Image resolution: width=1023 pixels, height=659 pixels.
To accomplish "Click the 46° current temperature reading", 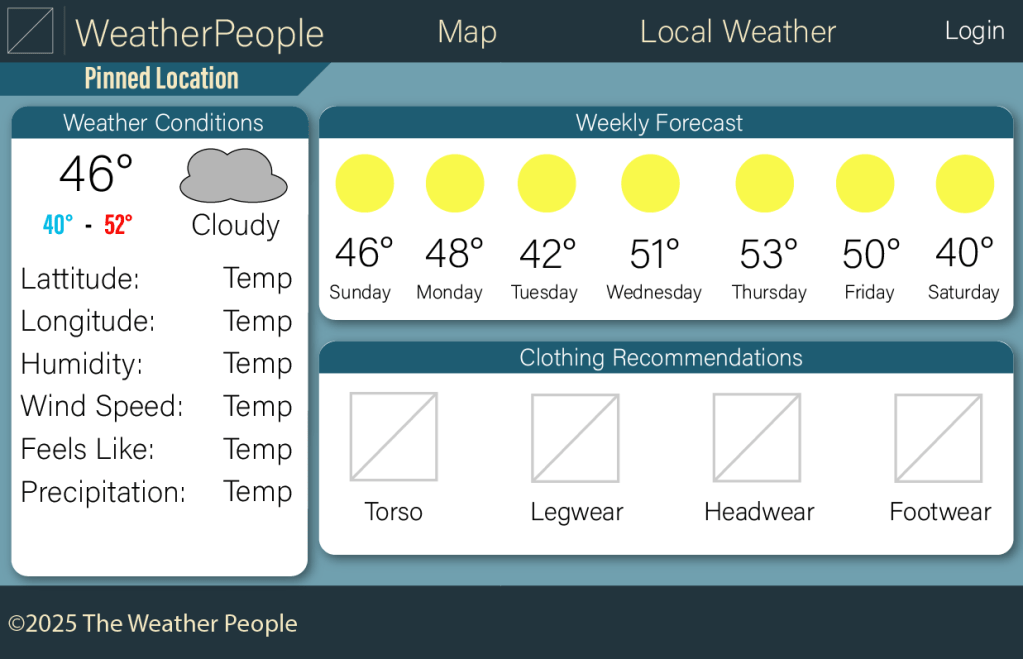I will coord(96,174).
